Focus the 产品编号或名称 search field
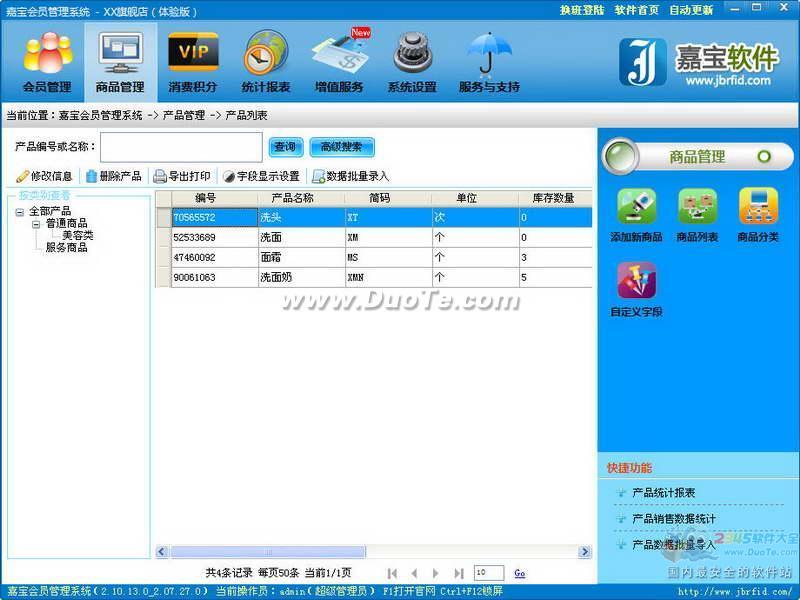This screenshot has width=800, height=600. [x=181, y=147]
